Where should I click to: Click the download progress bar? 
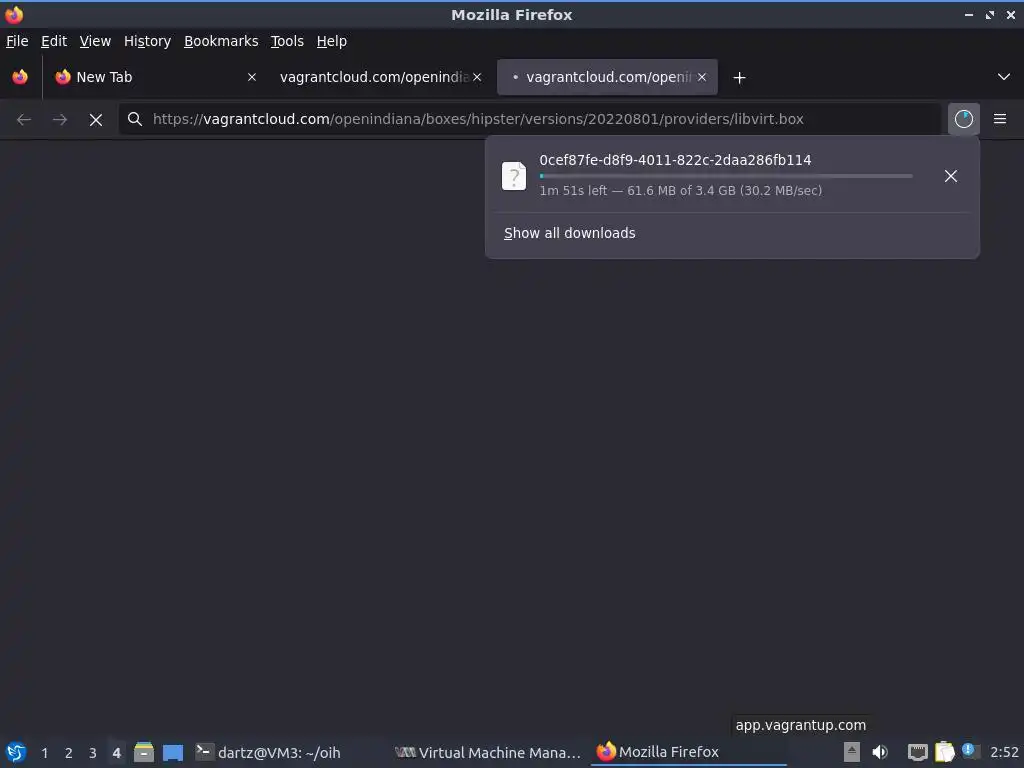click(x=726, y=176)
